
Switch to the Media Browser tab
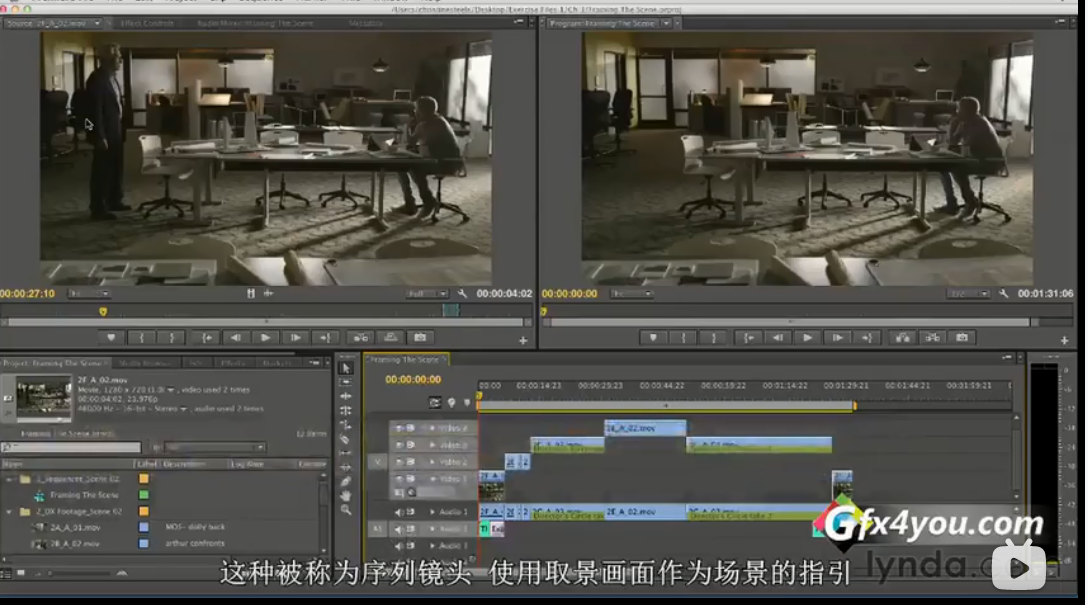coord(144,363)
